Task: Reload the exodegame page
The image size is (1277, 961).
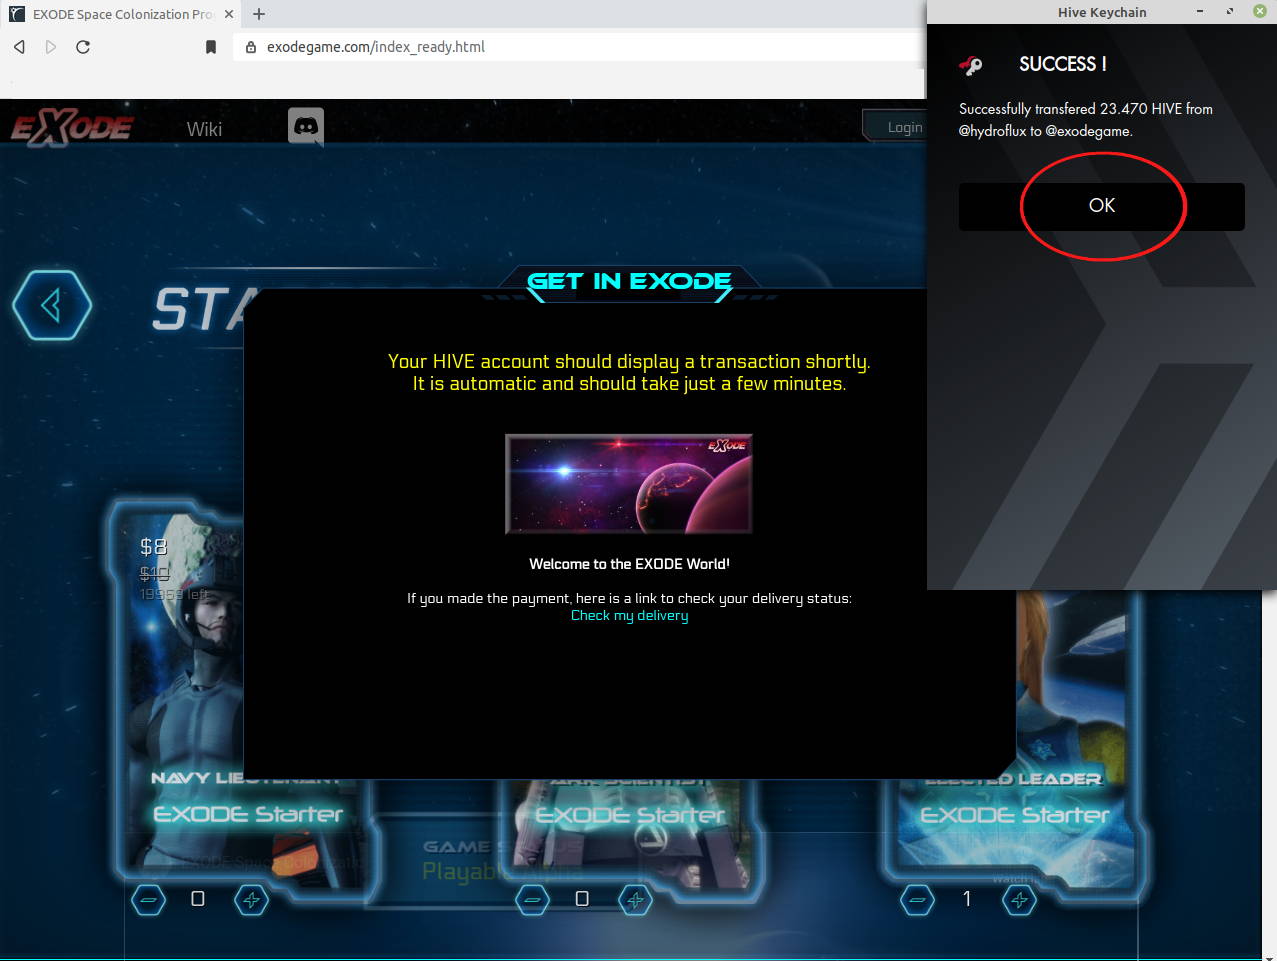Action: [83, 47]
